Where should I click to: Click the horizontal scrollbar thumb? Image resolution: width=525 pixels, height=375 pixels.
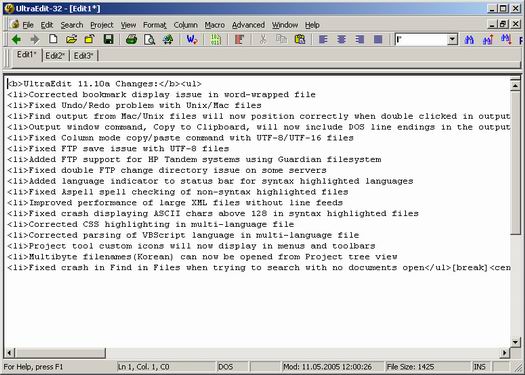click(60, 353)
